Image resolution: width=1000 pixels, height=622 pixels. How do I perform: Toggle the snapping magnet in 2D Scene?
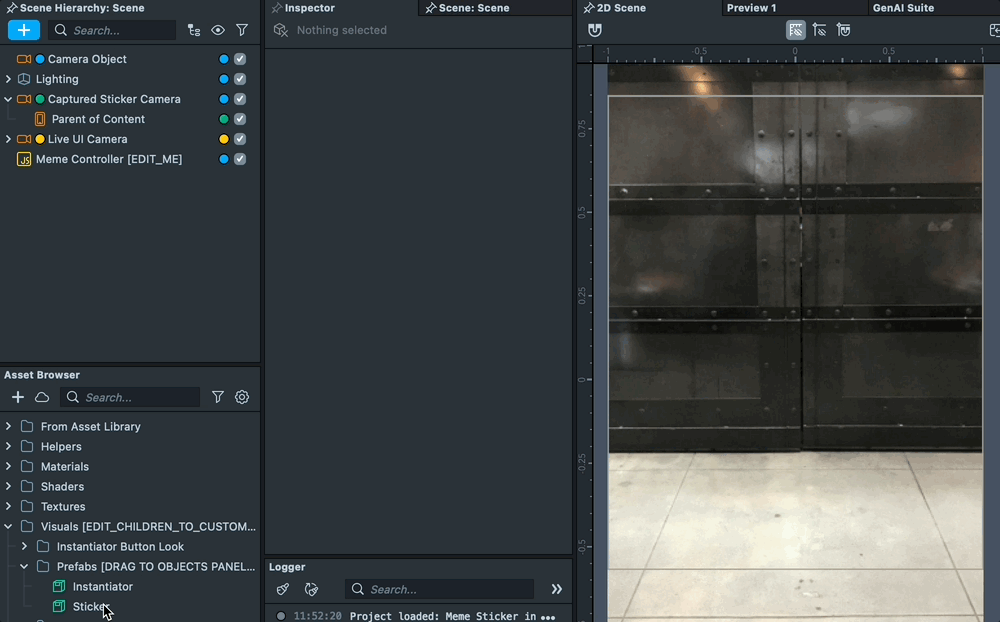coord(595,30)
